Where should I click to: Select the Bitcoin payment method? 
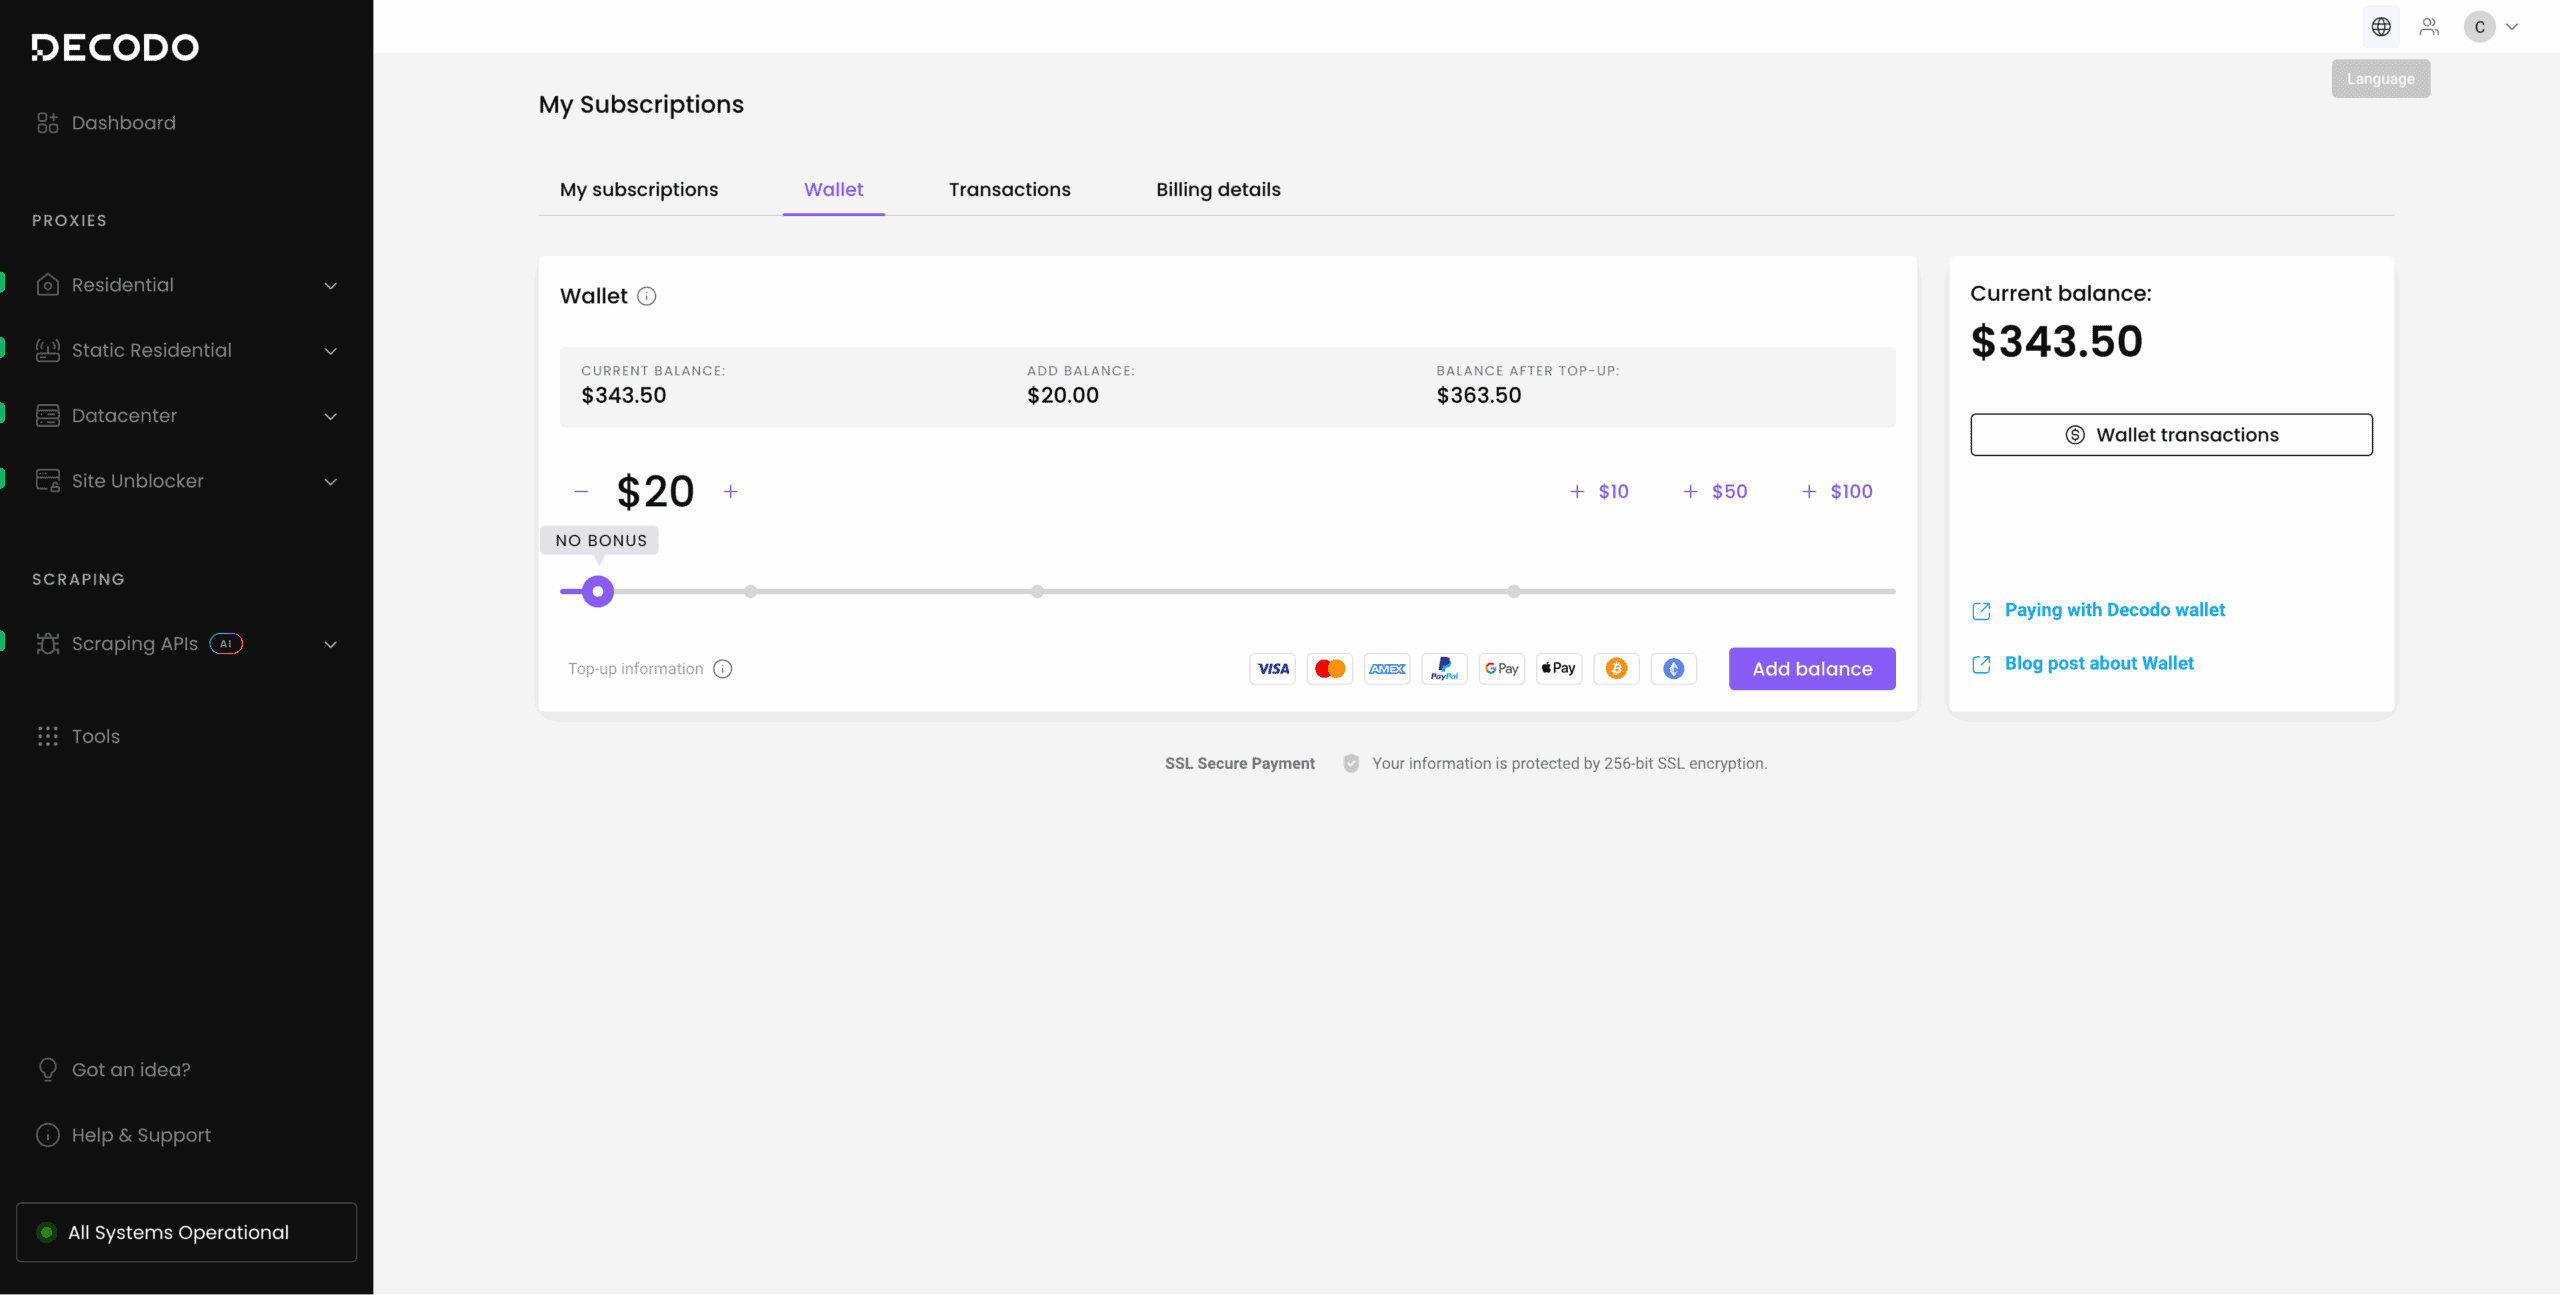click(1616, 668)
